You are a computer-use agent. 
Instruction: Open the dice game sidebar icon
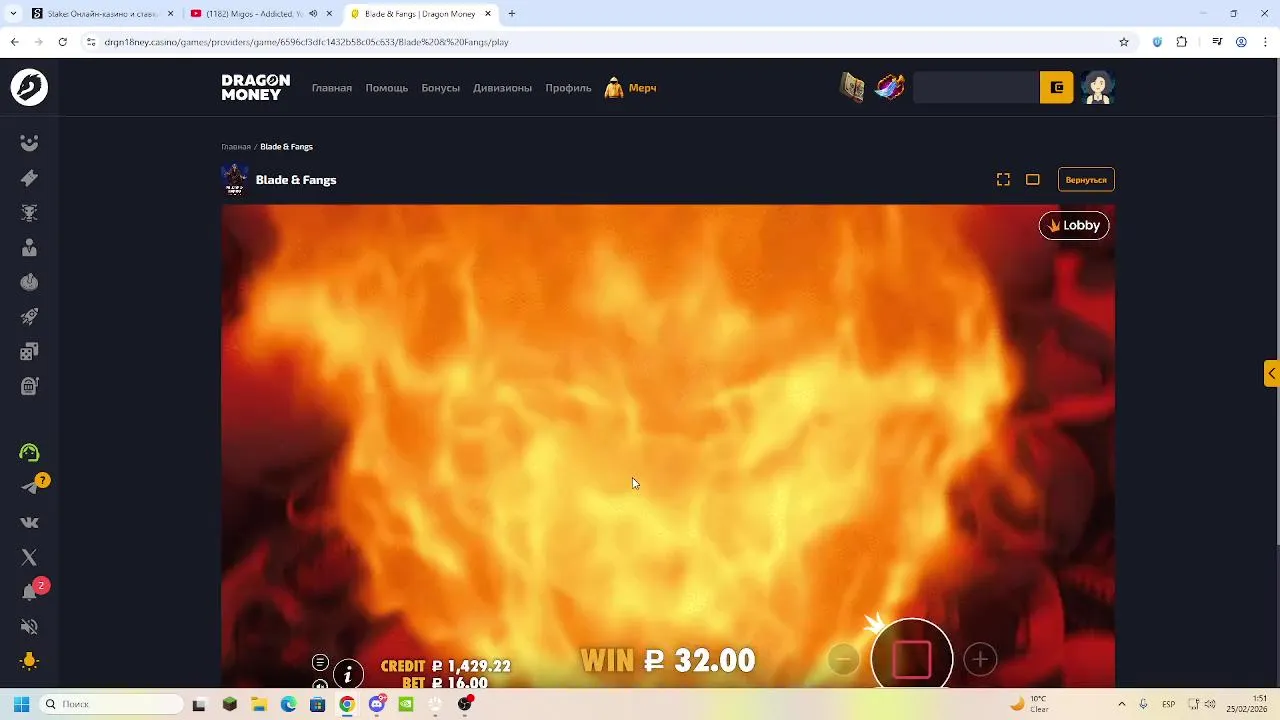[29, 351]
